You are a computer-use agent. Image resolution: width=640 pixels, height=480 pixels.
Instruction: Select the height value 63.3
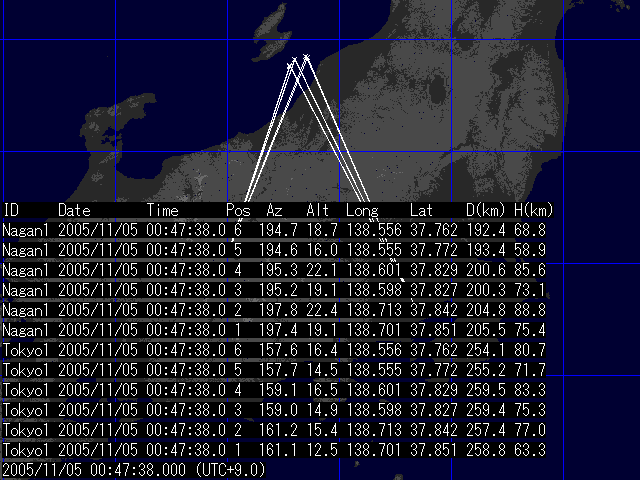(530, 450)
